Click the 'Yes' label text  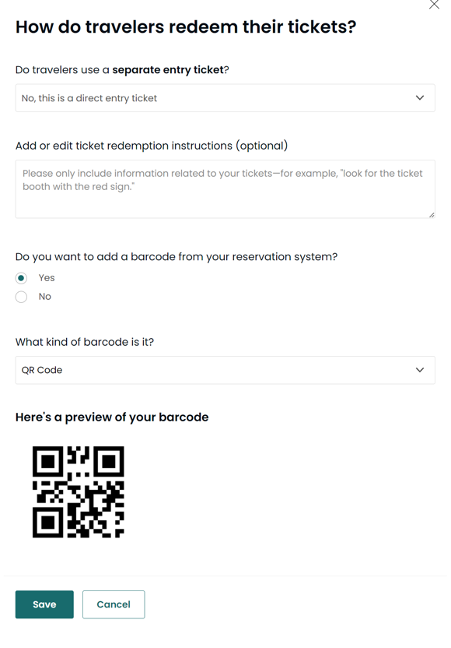point(47,278)
